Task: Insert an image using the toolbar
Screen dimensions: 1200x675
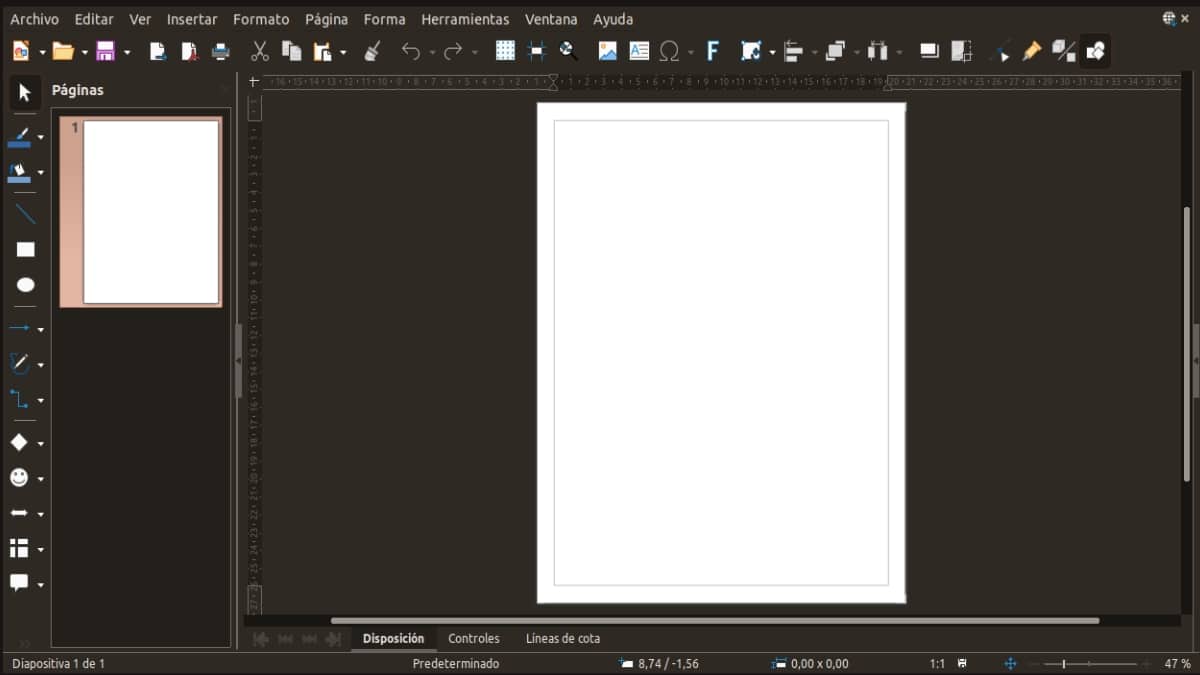Action: click(607, 50)
